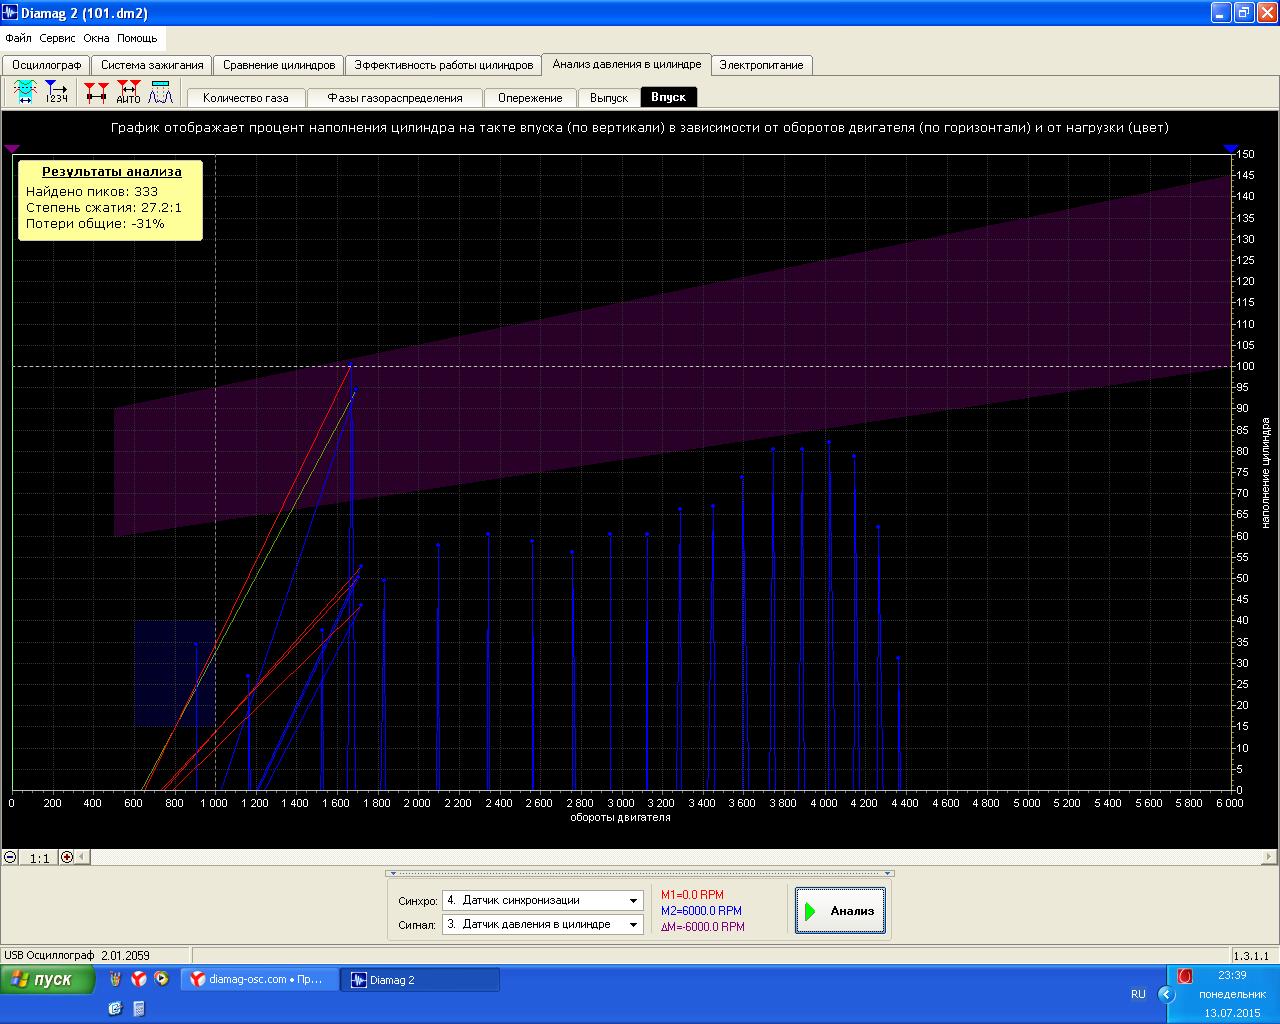The width and height of the screenshot is (1280, 1024).
Task: Launch the Internet Explorer quick launch icon
Action: (x=115, y=1008)
